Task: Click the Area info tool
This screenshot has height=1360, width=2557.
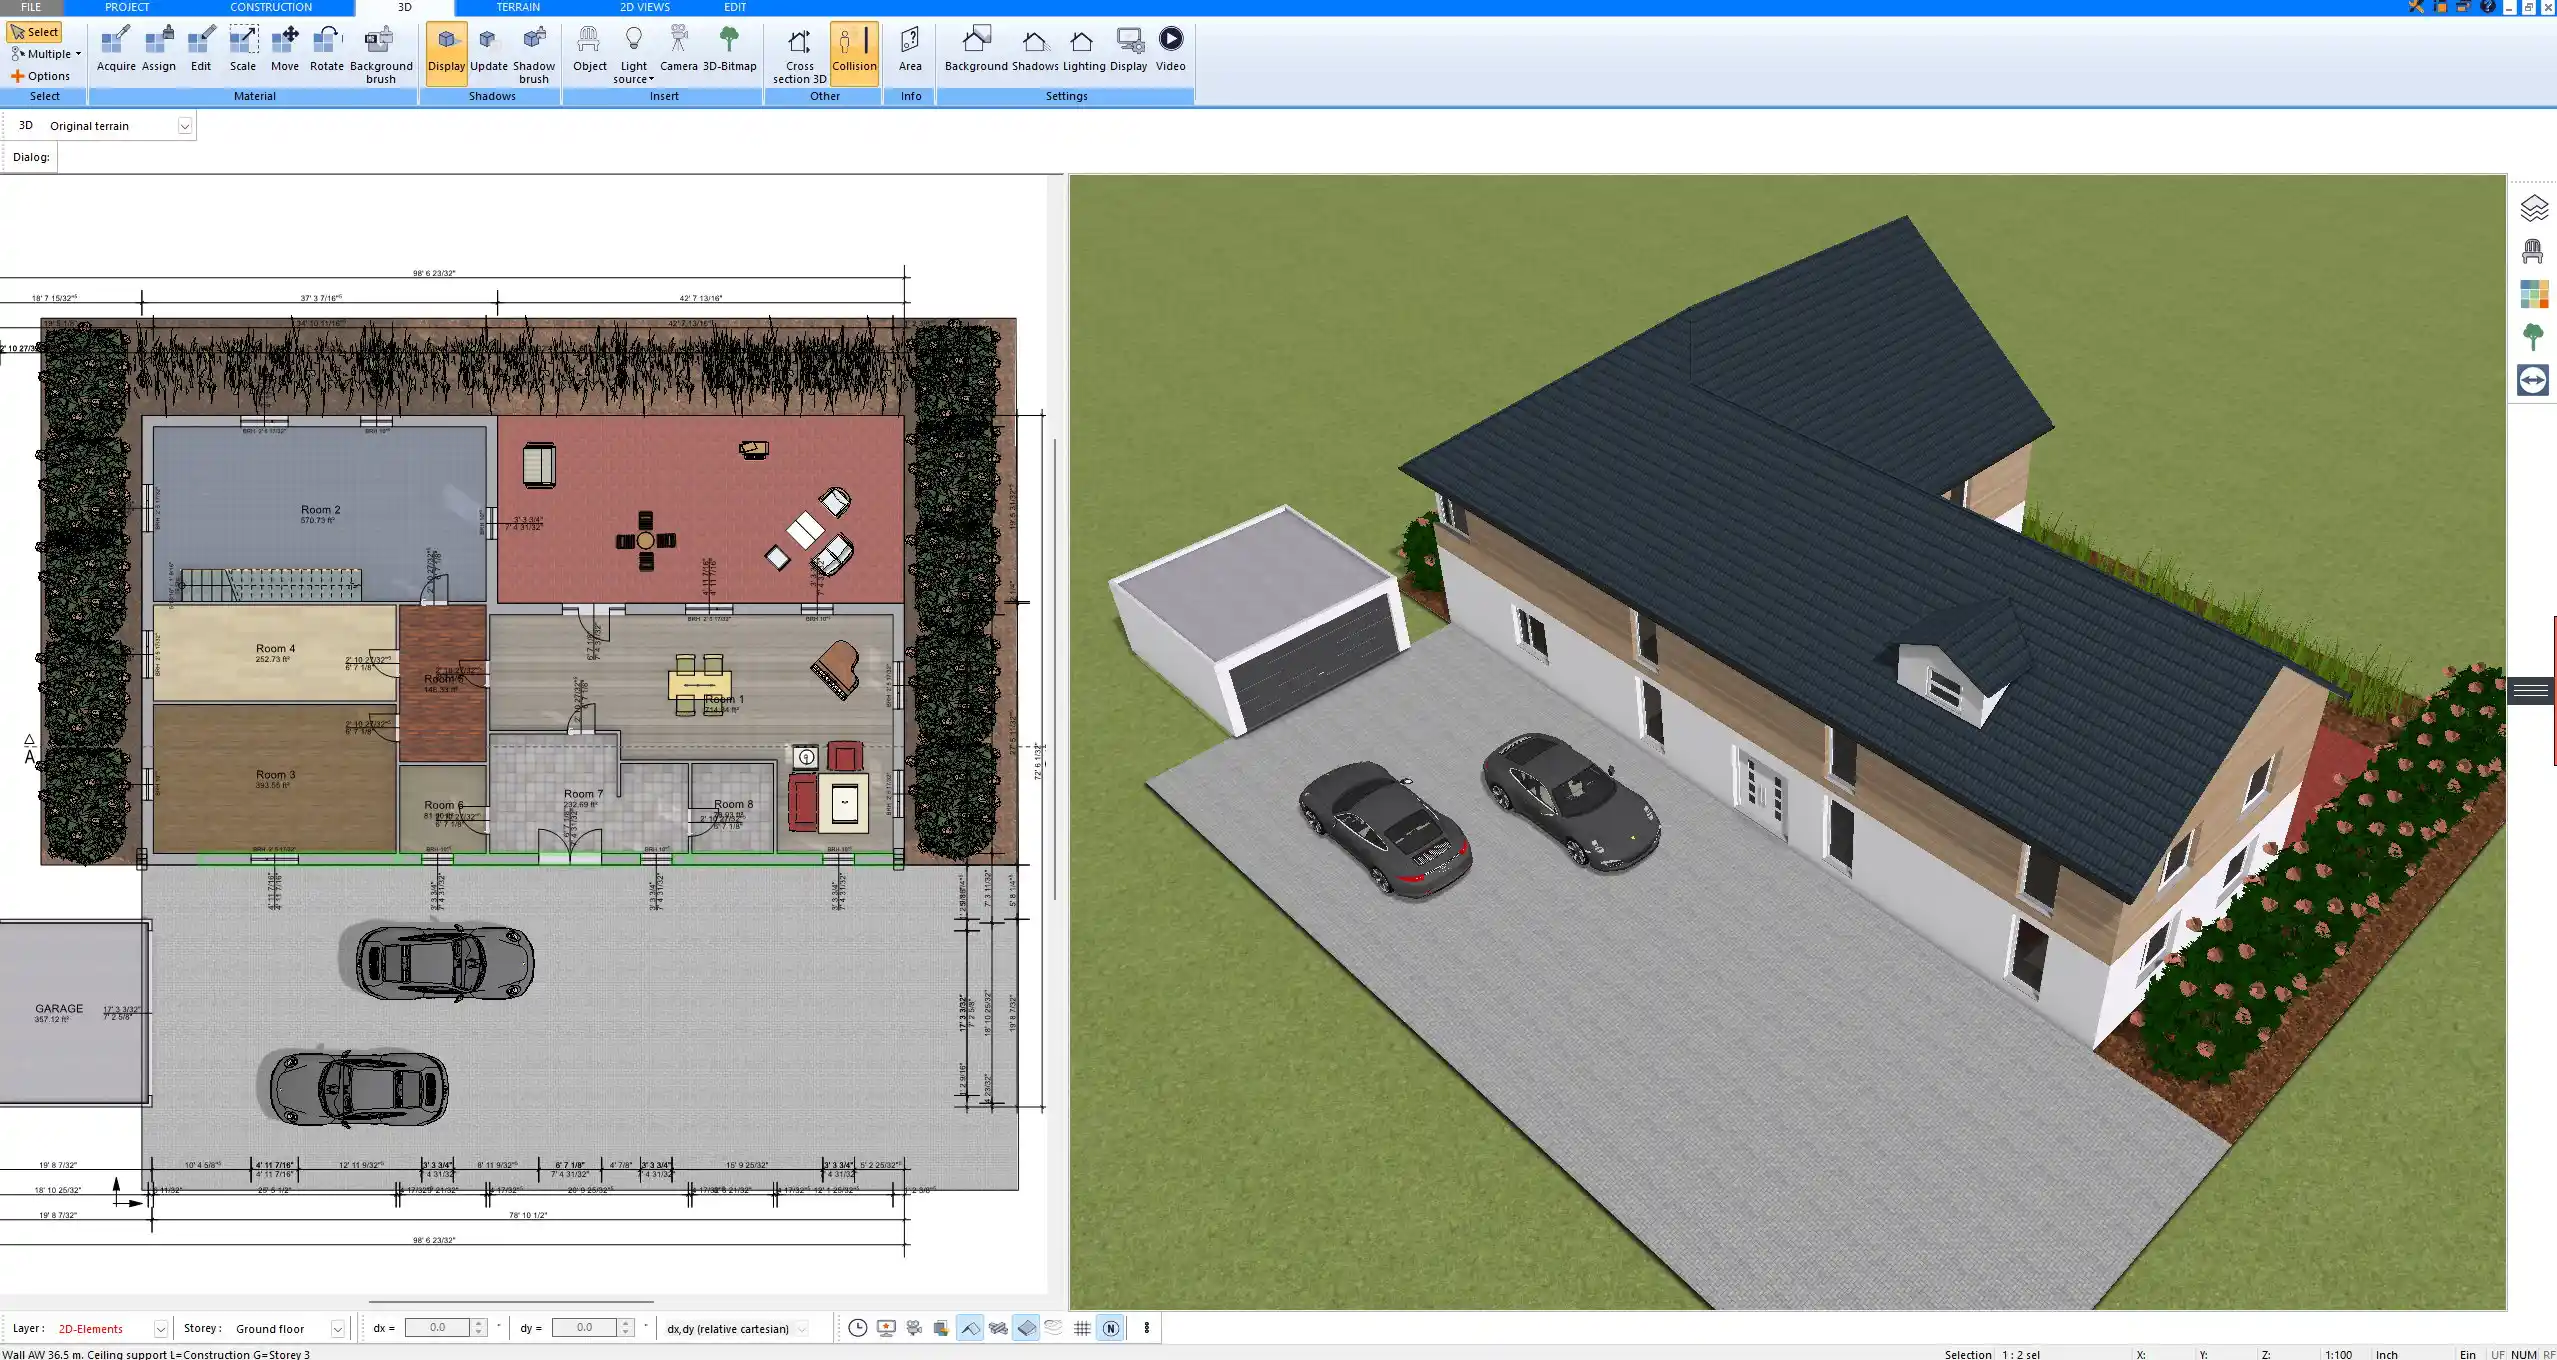Action: pyautogui.click(x=910, y=50)
